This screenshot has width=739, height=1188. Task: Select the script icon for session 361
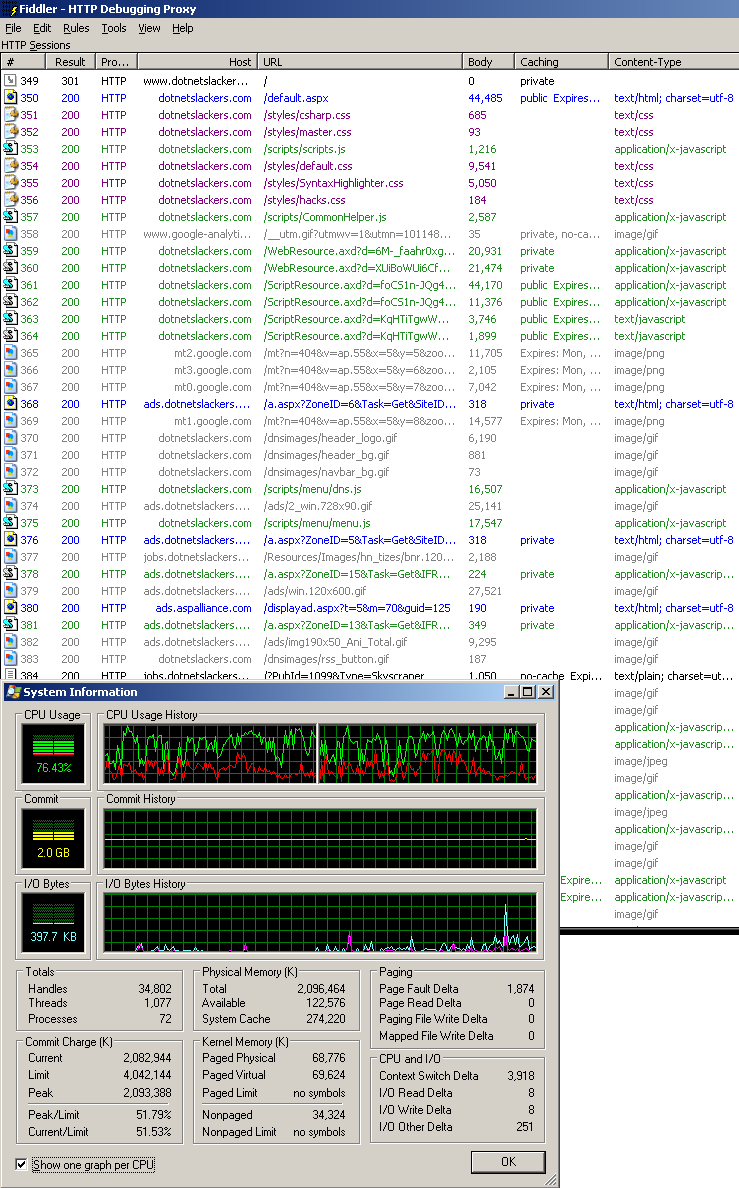(x=10, y=285)
